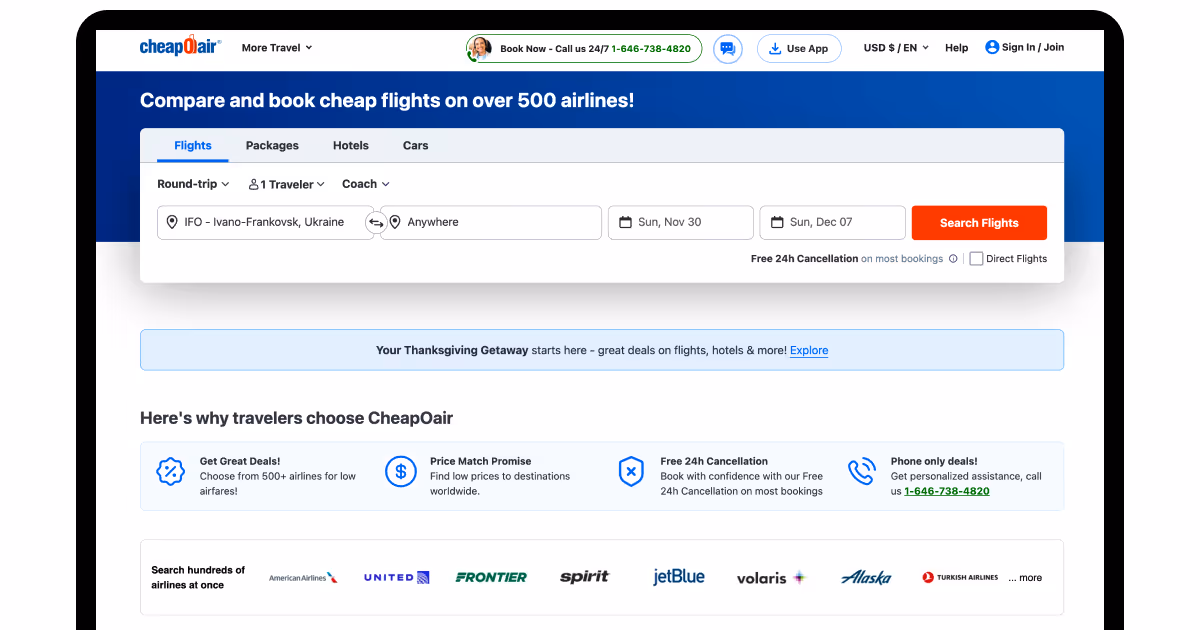Open the Thanksgiving Explore link
The image size is (1200, 630).
coord(808,350)
